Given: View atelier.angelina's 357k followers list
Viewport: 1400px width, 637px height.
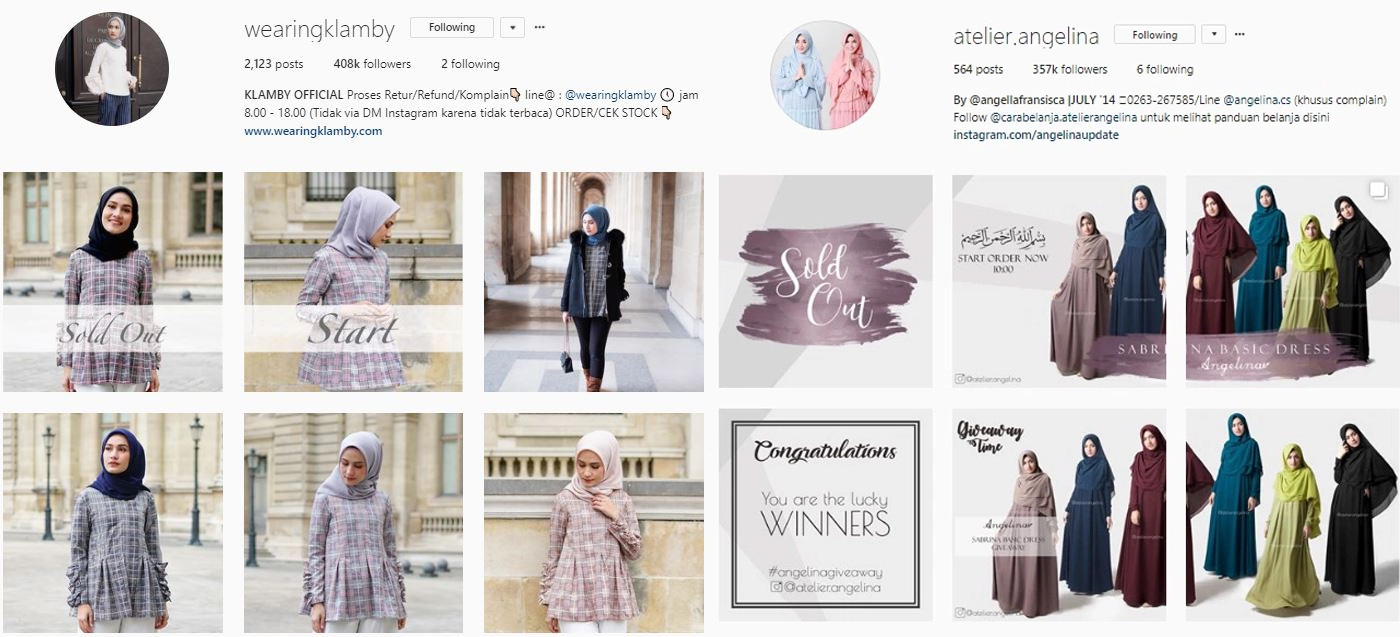Looking at the screenshot, I should pyautogui.click(x=1069, y=70).
